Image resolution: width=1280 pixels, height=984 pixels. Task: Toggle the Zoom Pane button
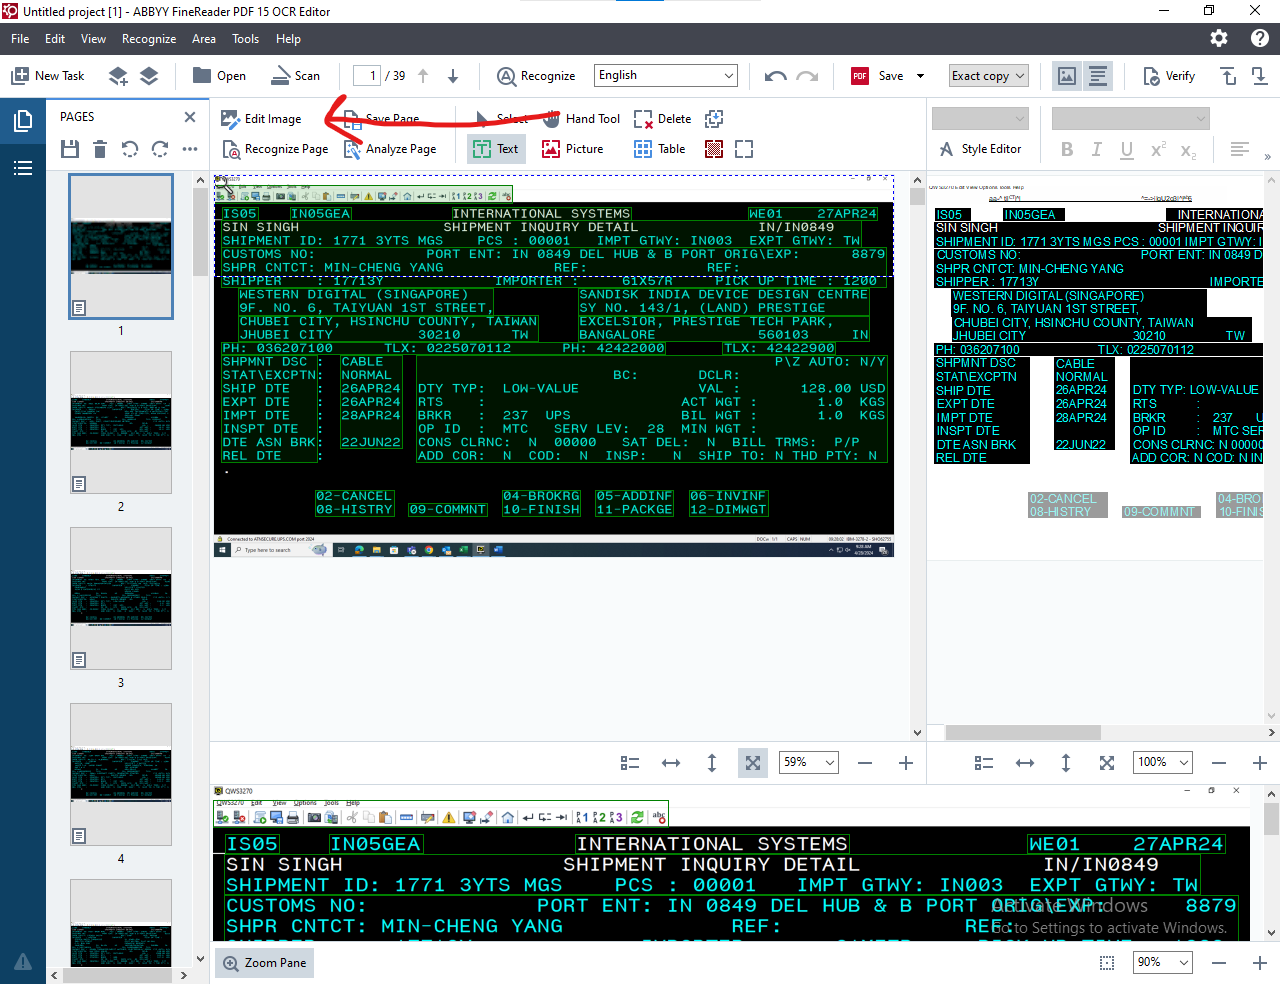pyautogui.click(x=264, y=963)
